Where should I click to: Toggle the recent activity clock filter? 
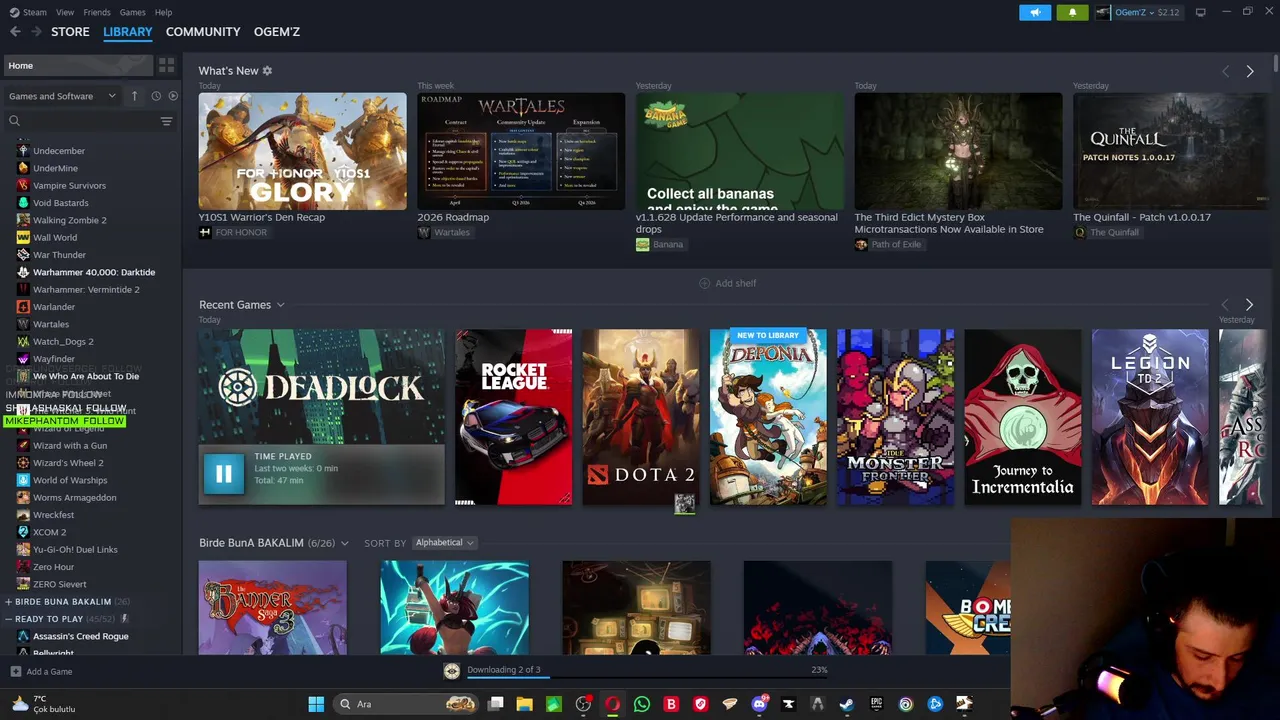156,96
